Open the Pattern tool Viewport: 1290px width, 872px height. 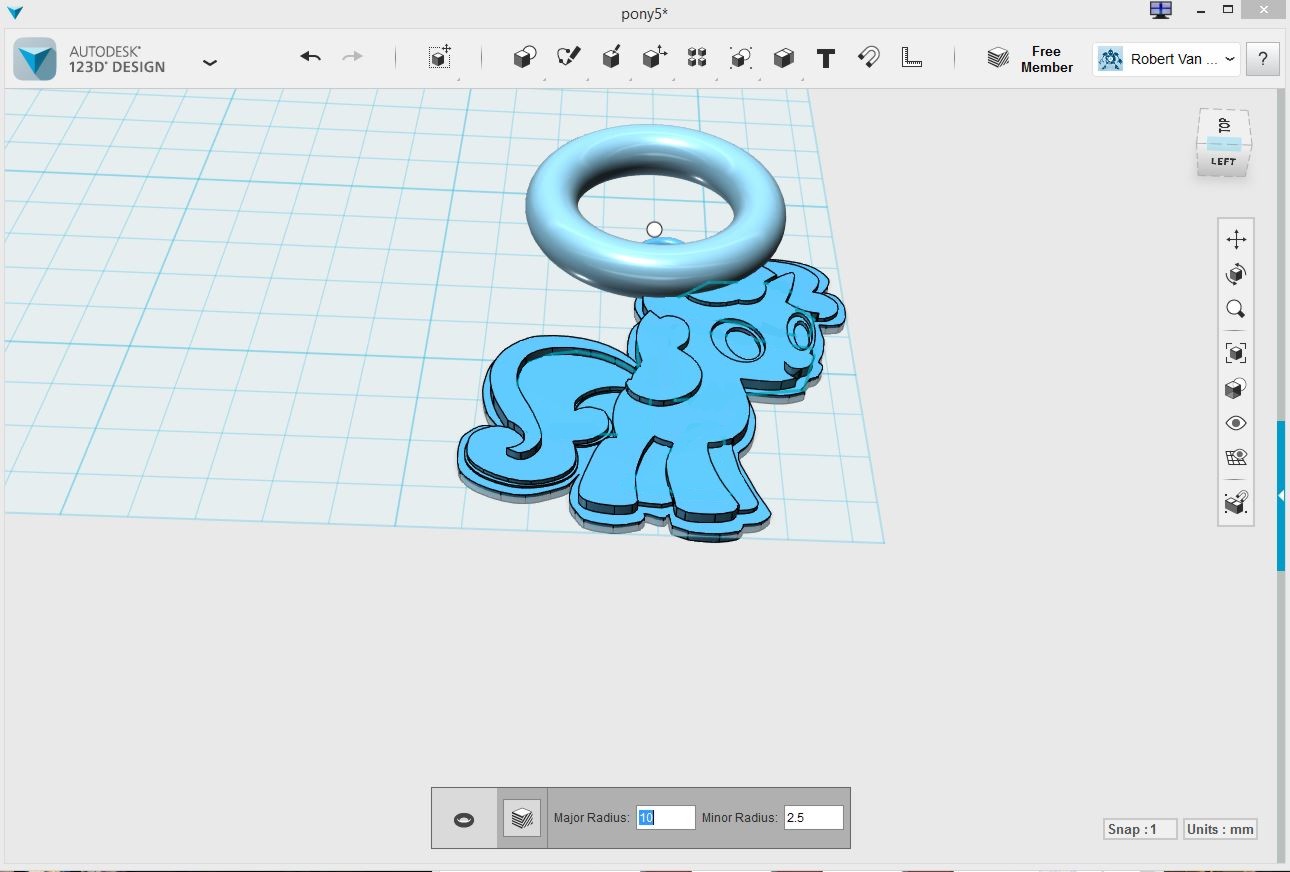coord(697,57)
